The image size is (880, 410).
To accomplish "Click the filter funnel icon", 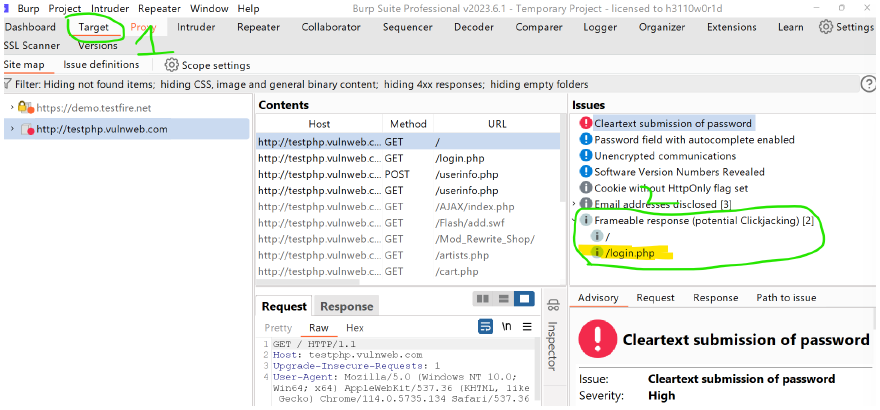I will coord(7,84).
